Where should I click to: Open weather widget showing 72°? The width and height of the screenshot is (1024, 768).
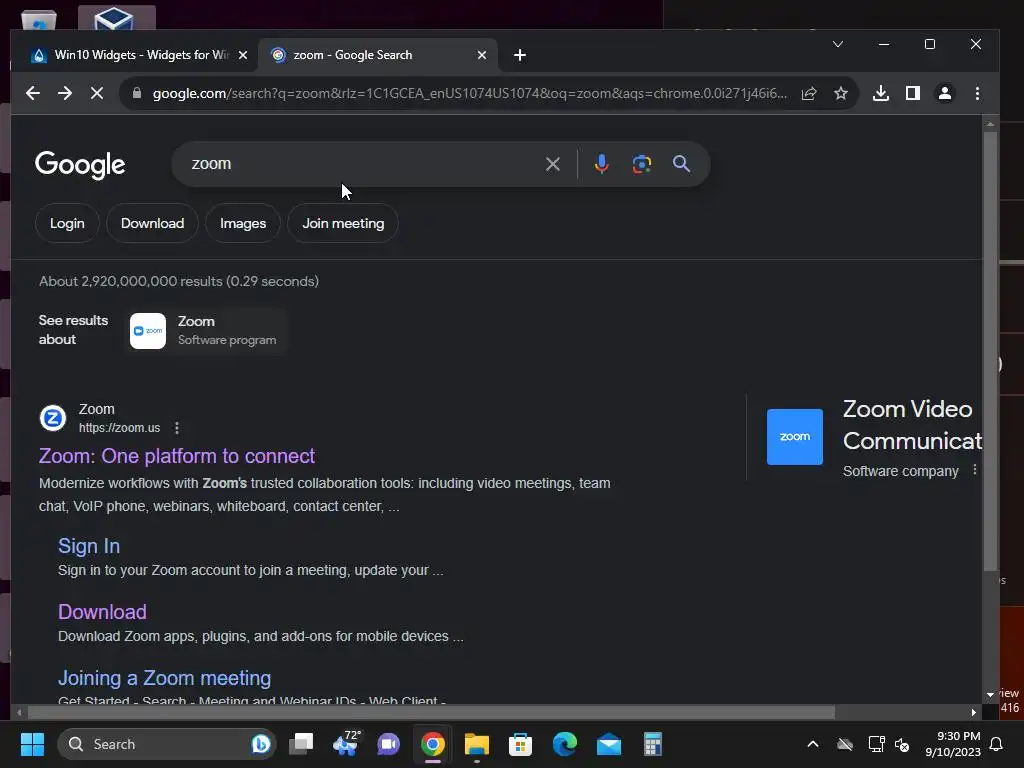point(346,743)
